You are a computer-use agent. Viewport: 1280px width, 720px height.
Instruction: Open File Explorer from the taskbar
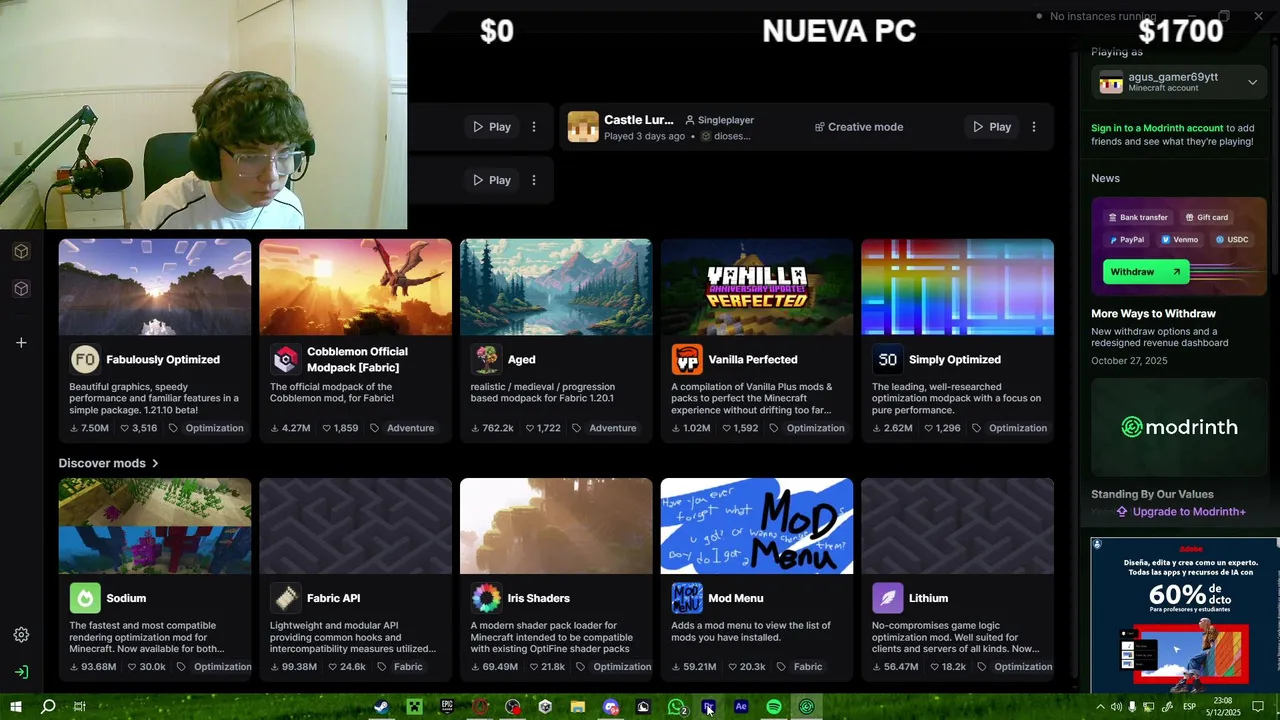tap(578, 707)
